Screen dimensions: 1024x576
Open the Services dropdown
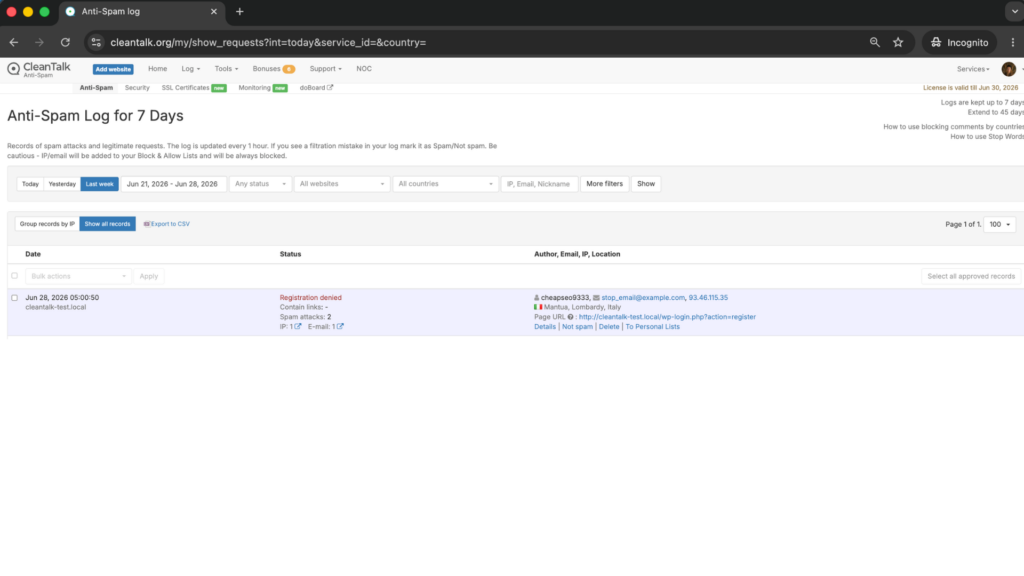[x=972, y=69]
